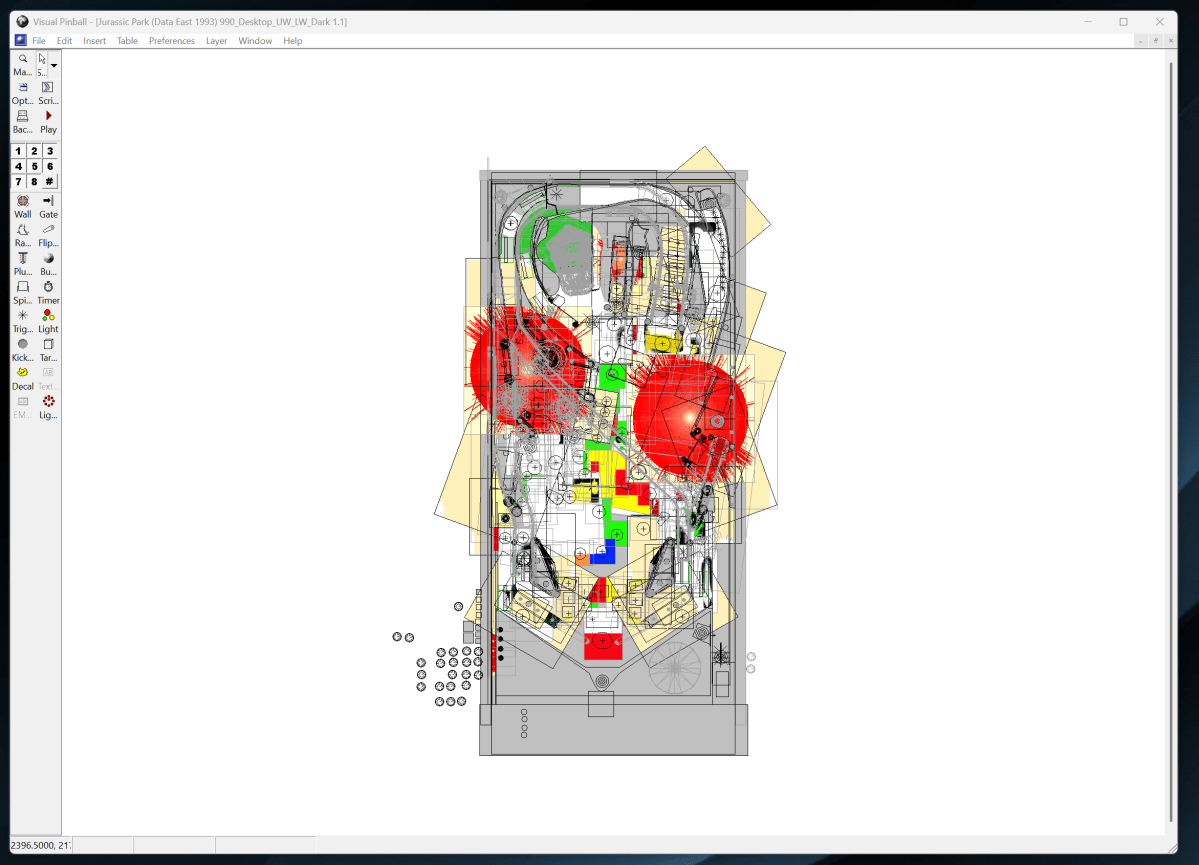Toggle layer 4 visibility
1199x865 pixels.
pyautogui.click(x=18, y=166)
